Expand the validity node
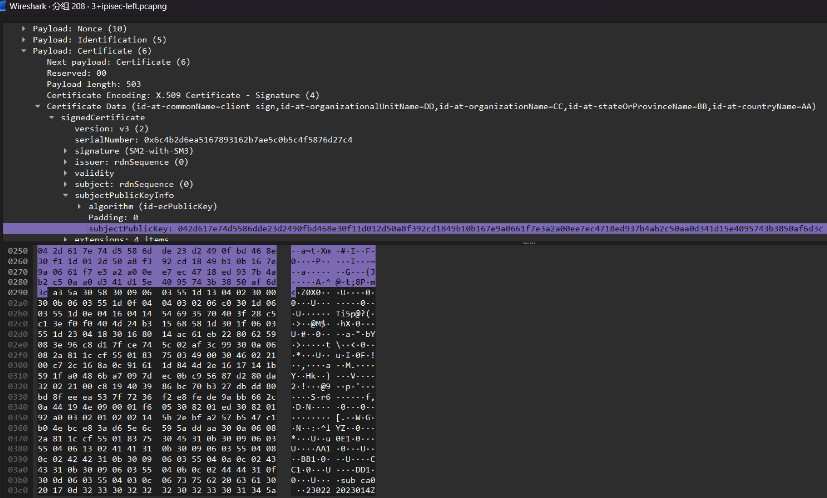827x498 pixels. click(65, 173)
